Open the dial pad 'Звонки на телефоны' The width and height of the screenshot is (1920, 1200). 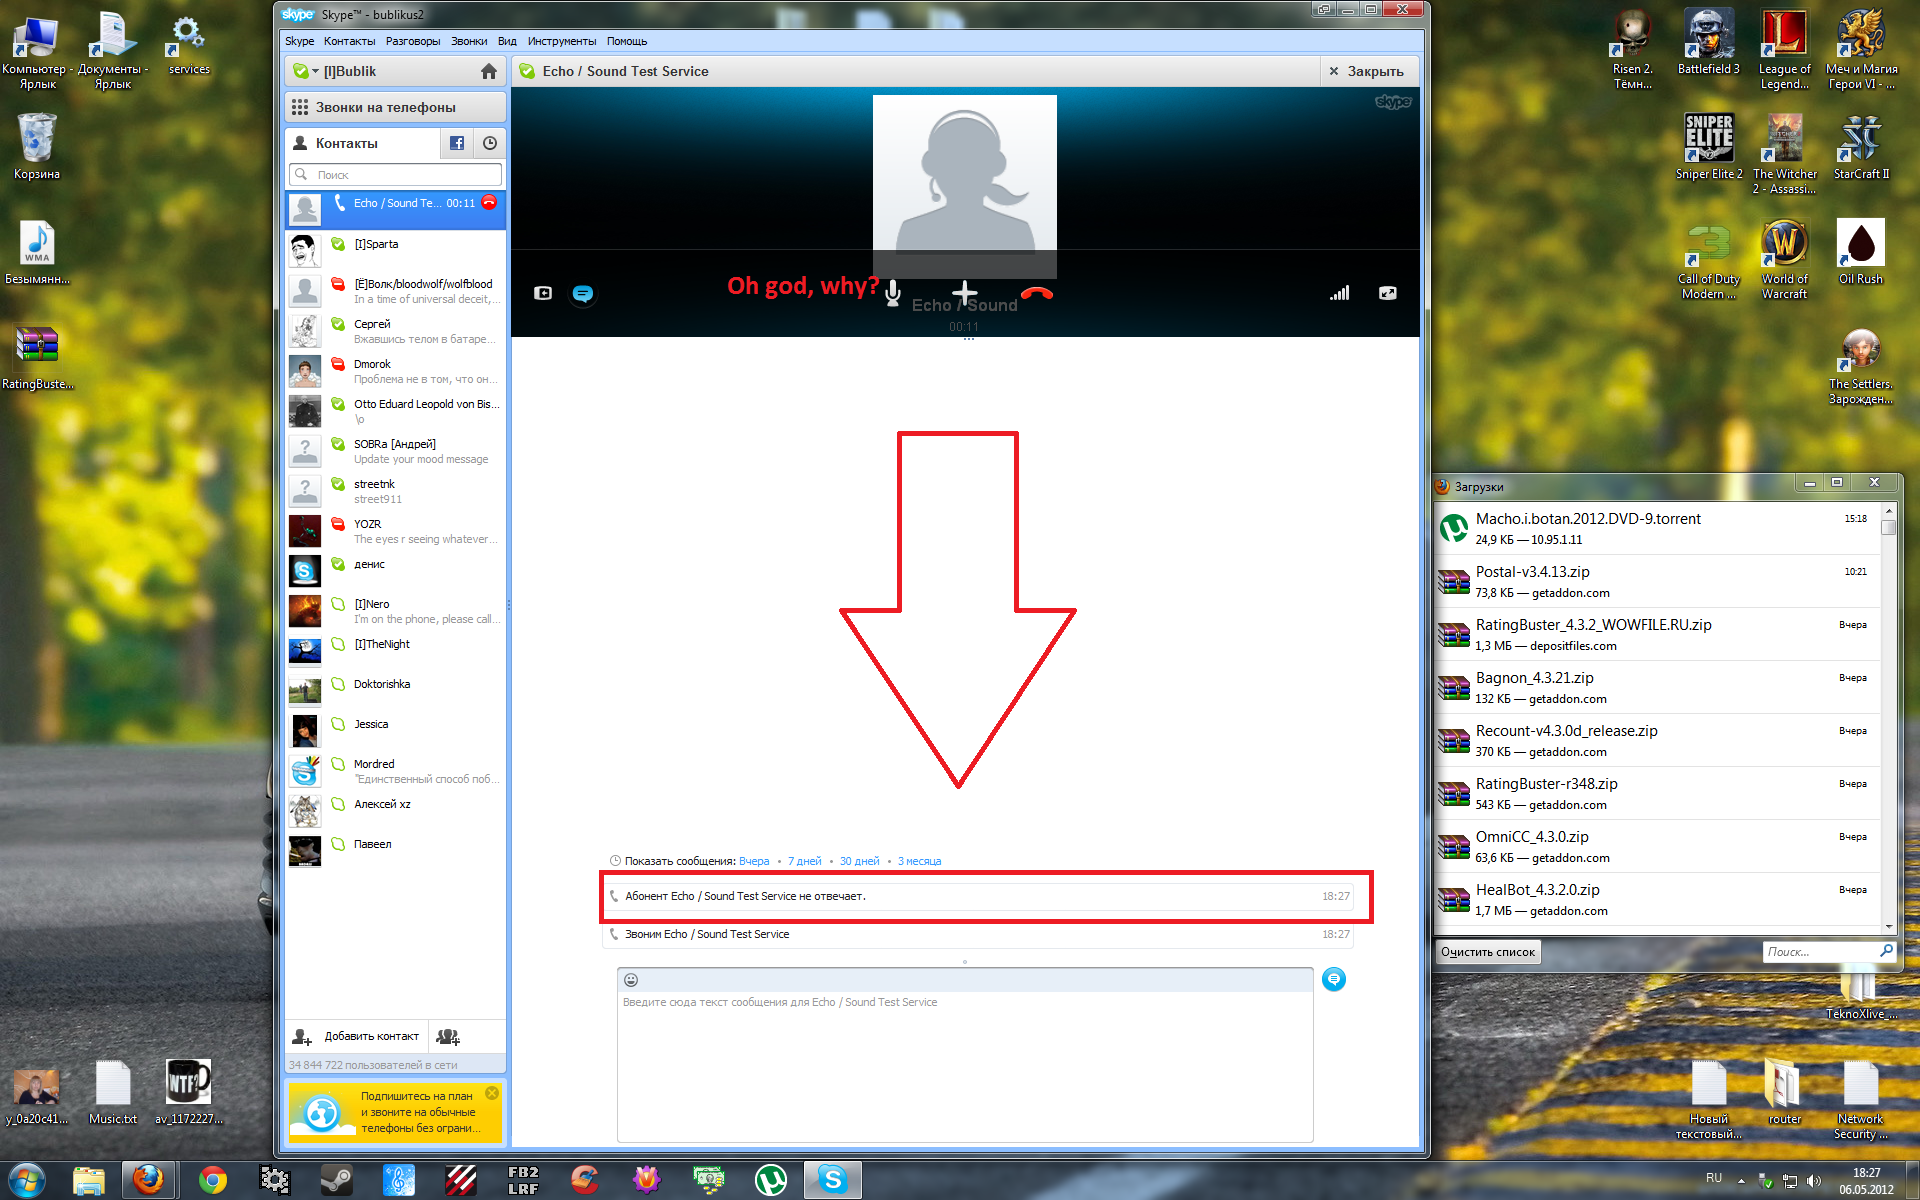396,107
